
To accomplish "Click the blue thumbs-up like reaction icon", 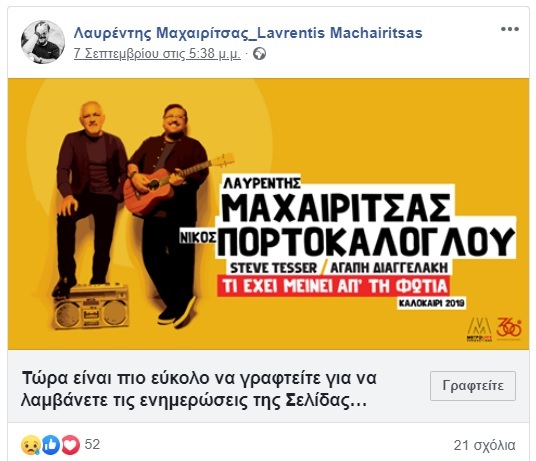I will pos(50,445).
